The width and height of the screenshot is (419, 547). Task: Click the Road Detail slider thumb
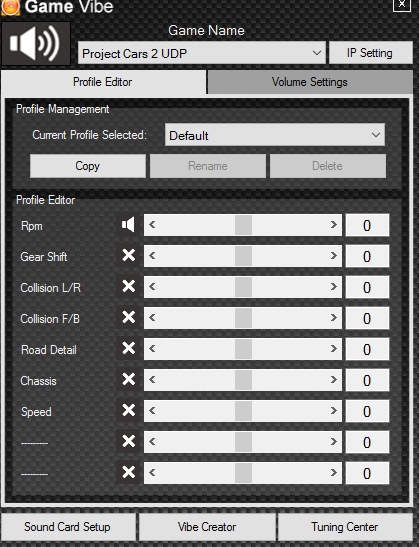(243, 349)
